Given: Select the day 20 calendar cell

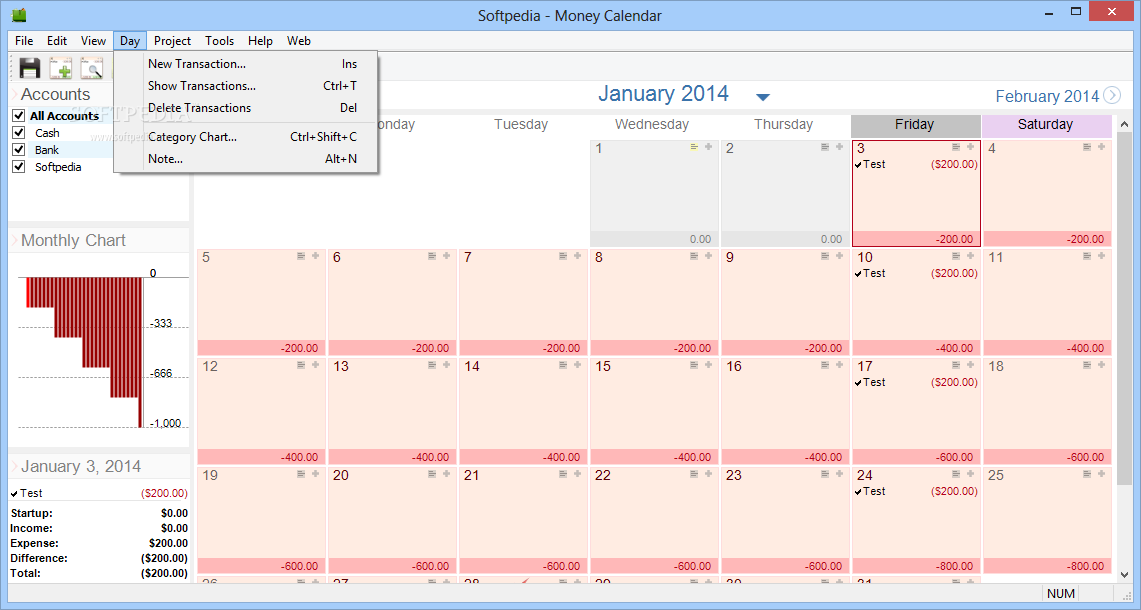Looking at the screenshot, I should (392, 520).
